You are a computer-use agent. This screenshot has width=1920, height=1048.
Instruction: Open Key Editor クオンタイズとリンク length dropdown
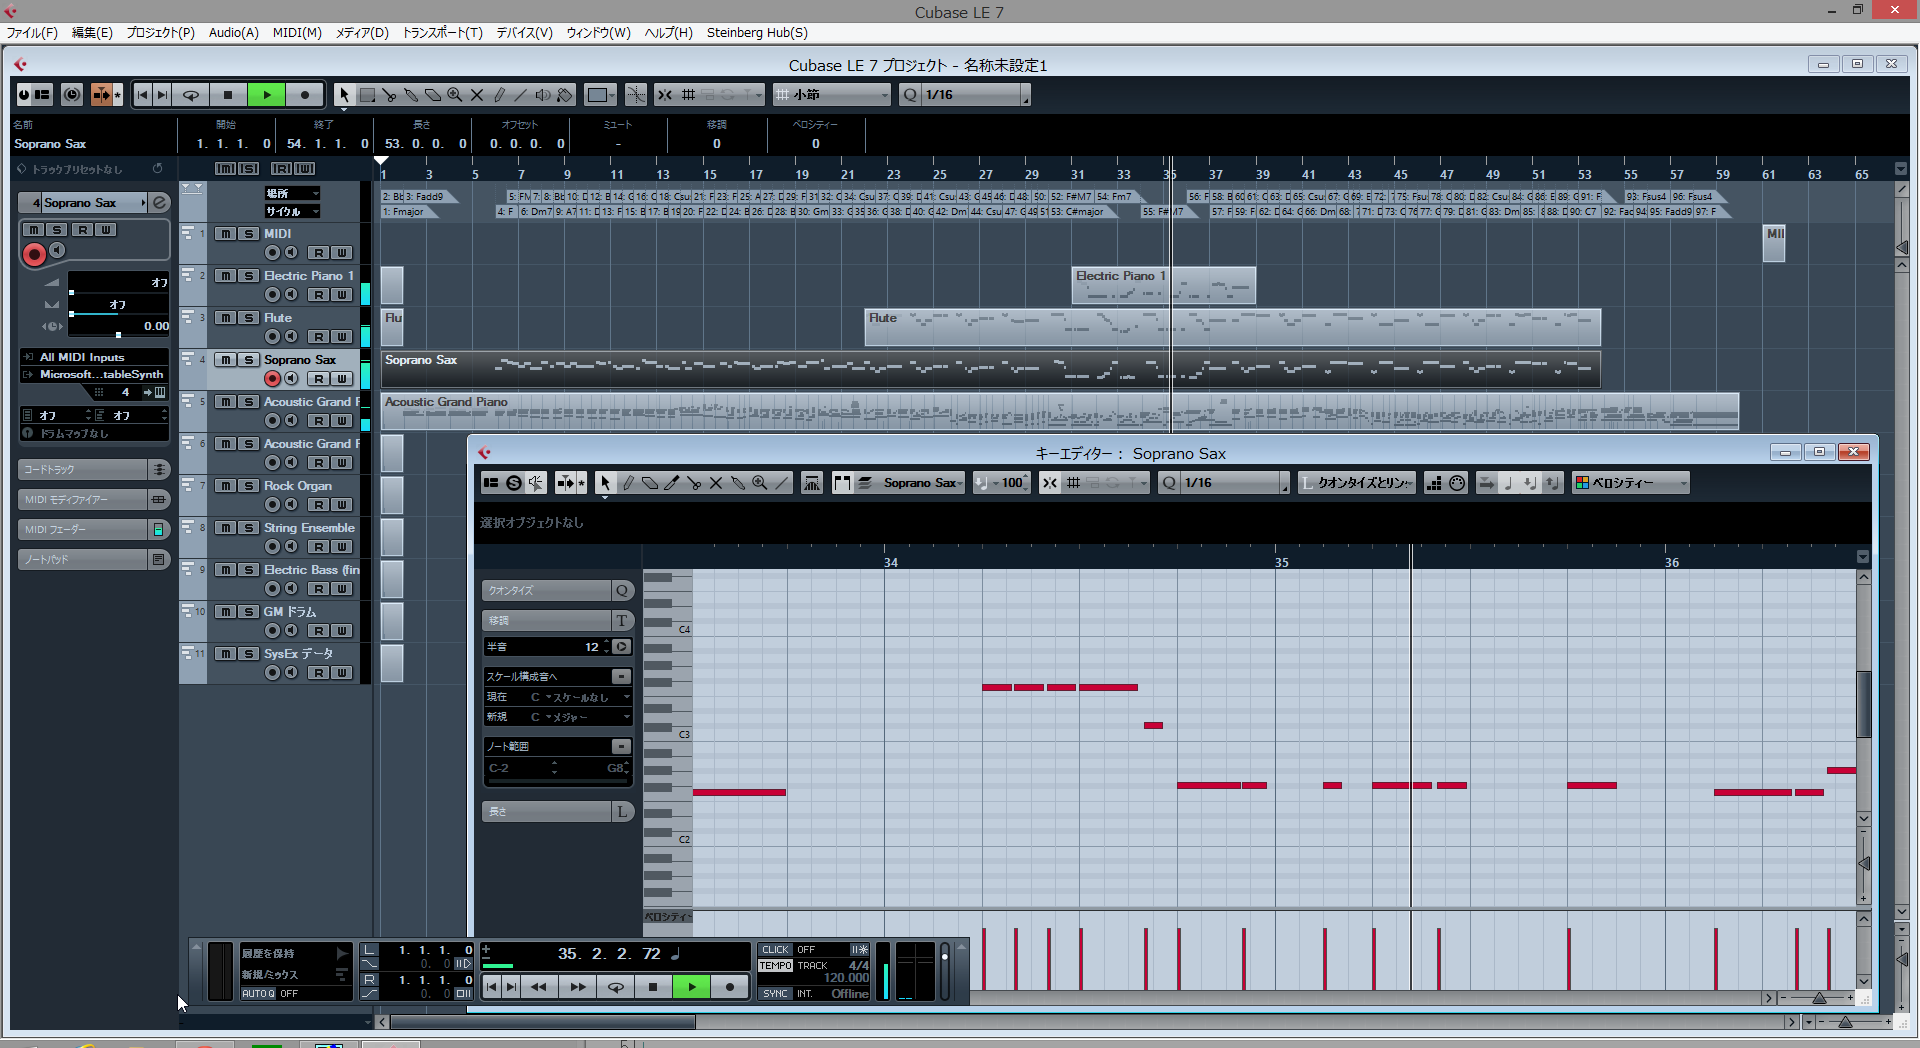pos(1357,483)
